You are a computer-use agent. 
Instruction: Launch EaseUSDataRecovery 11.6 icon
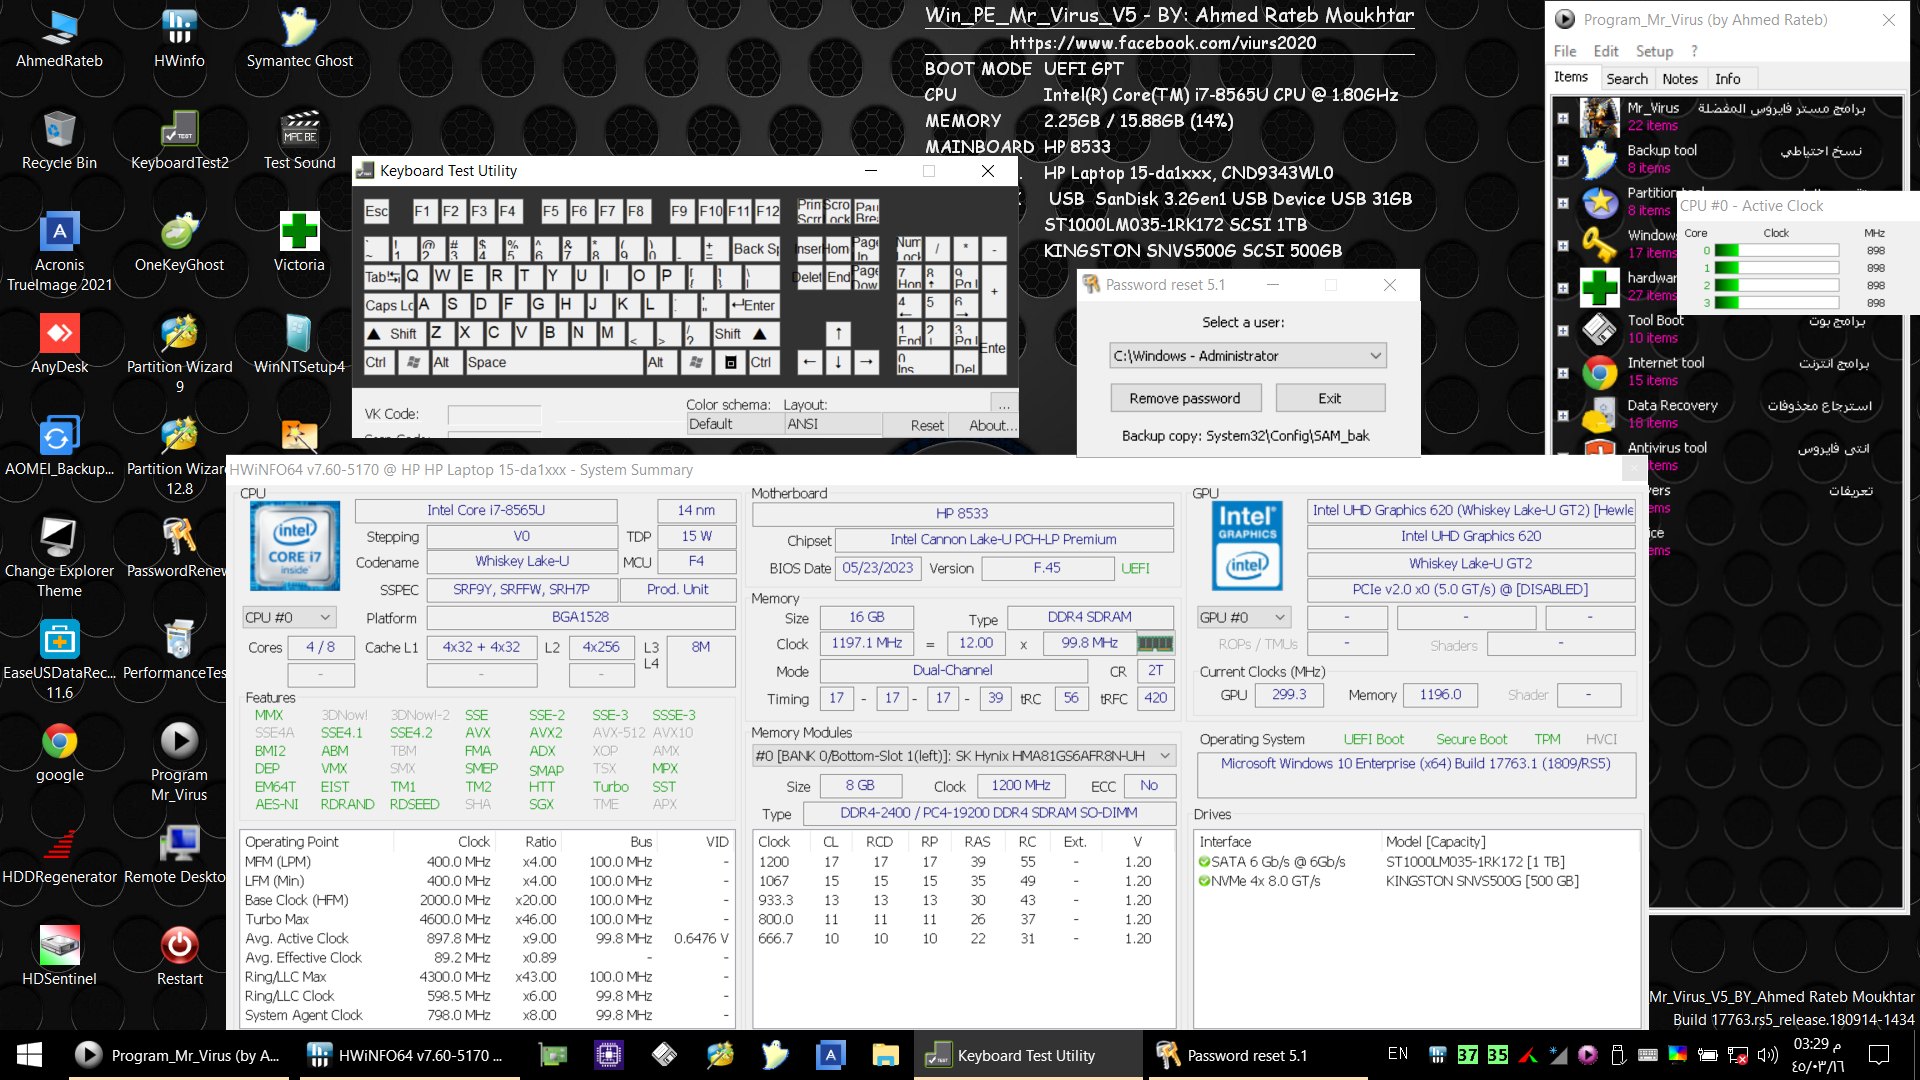(x=59, y=660)
